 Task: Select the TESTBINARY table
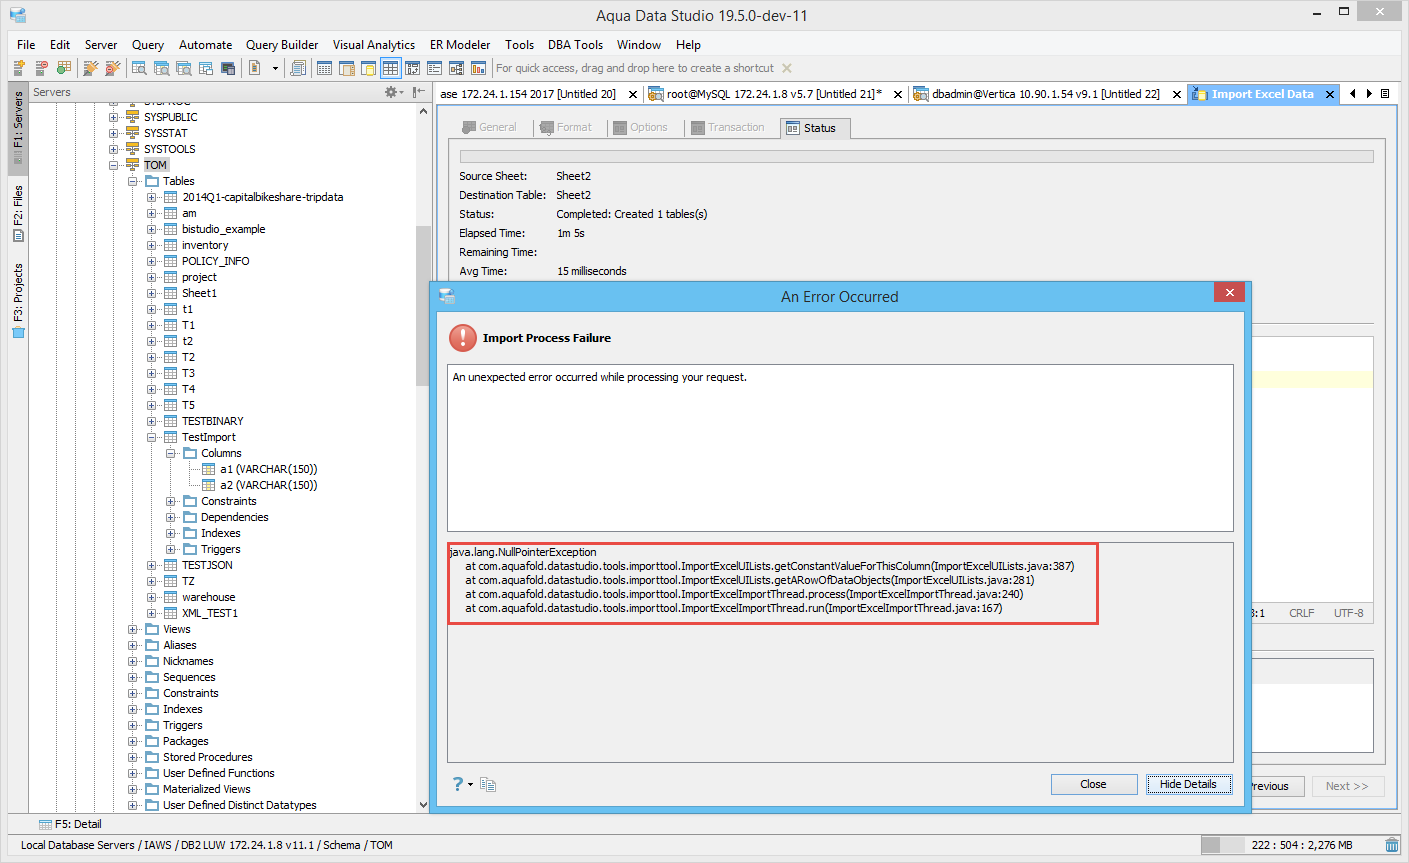click(213, 421)
